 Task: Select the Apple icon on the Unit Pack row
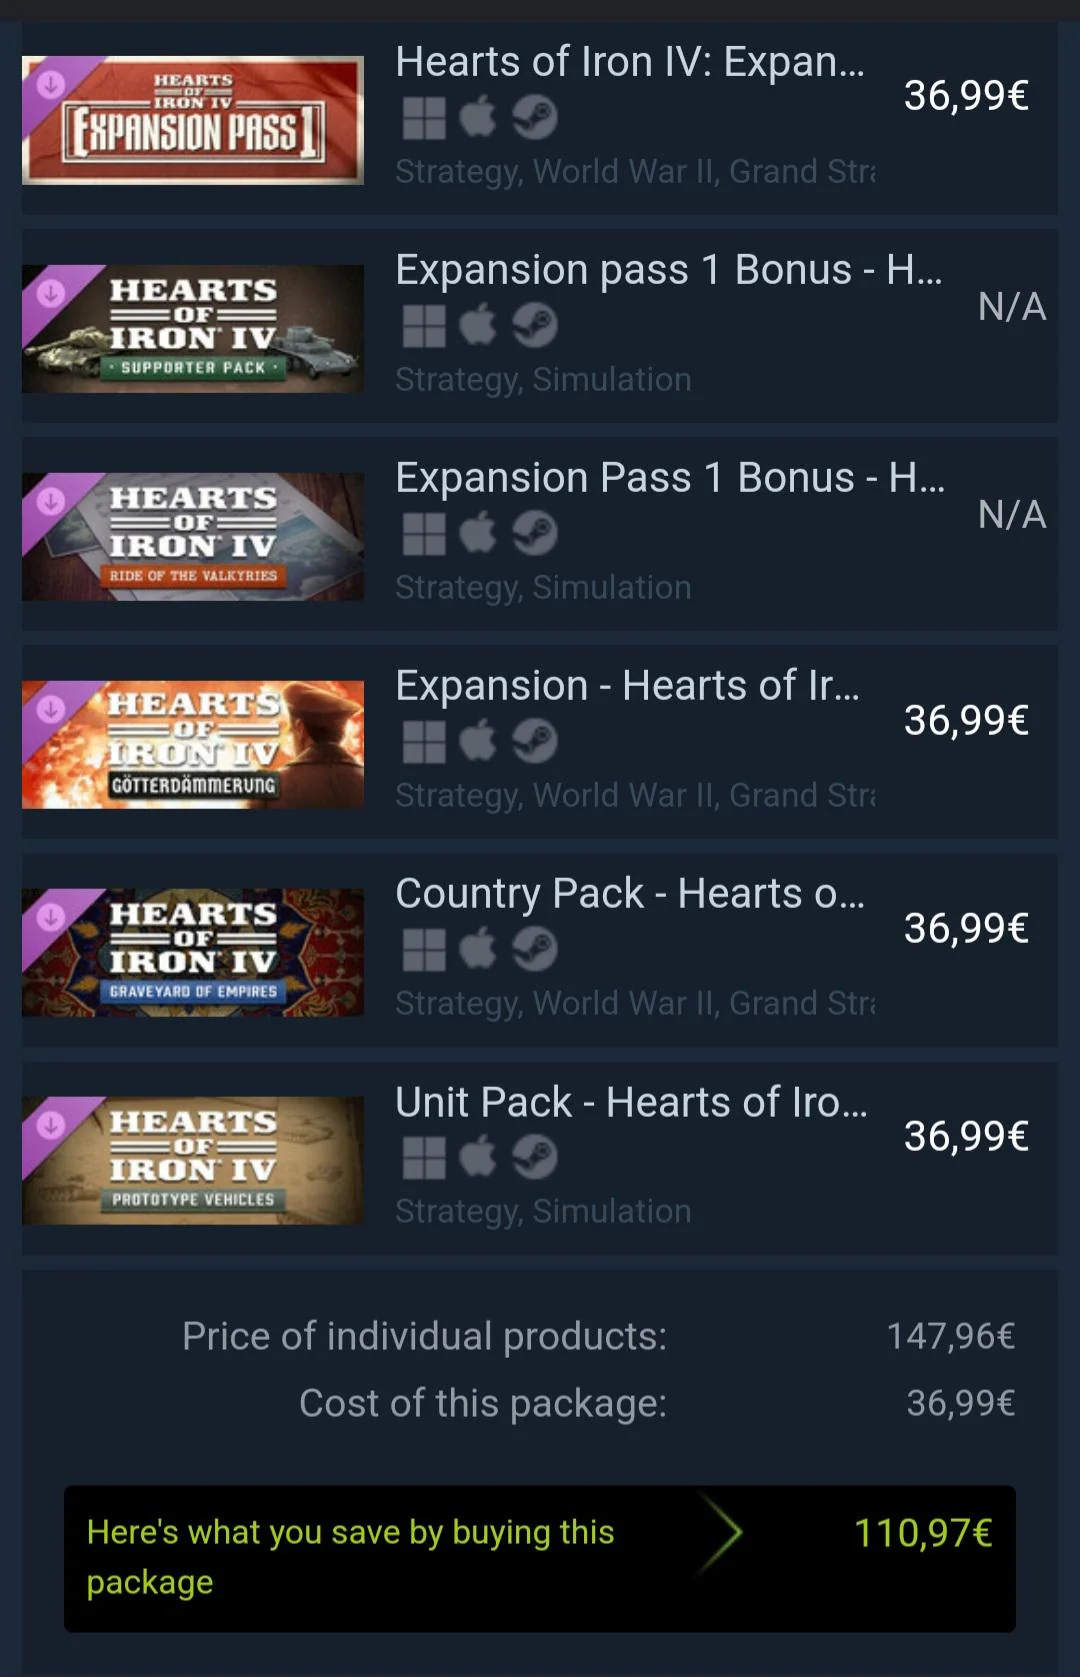pyautogui.click(x=479, y=1157)
